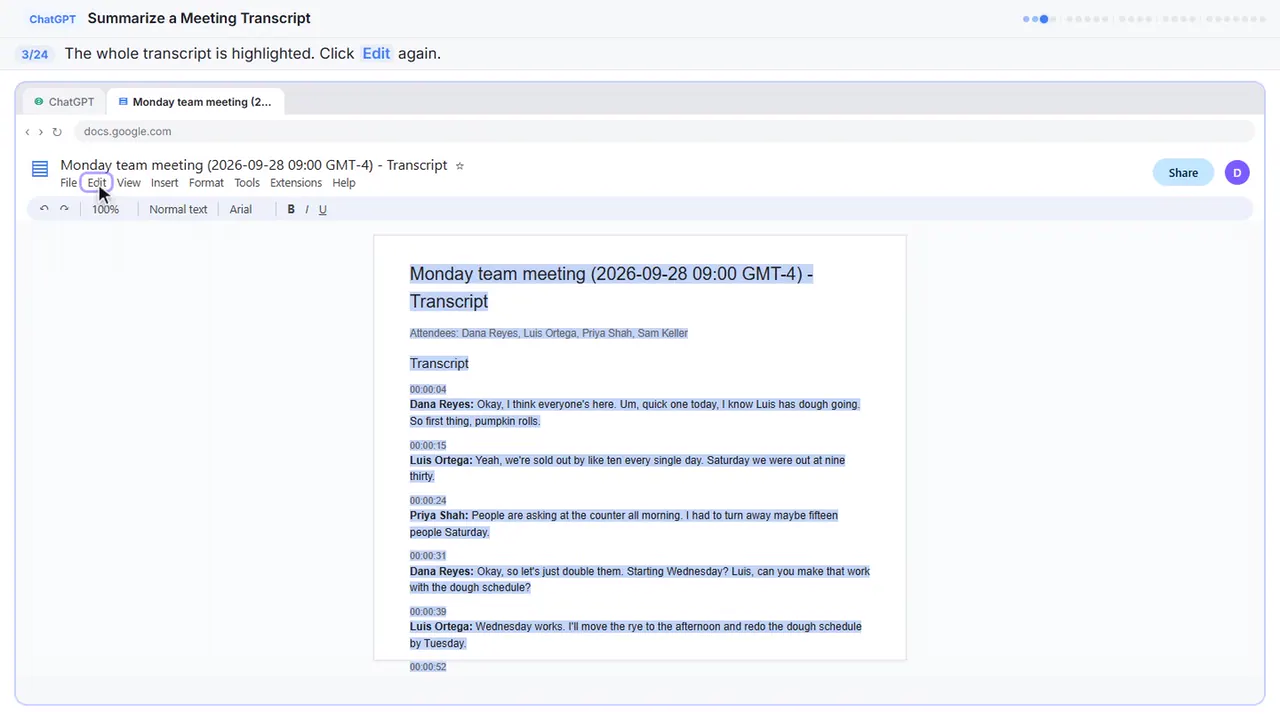Open the D account avatar

[x=1237, y=173]
